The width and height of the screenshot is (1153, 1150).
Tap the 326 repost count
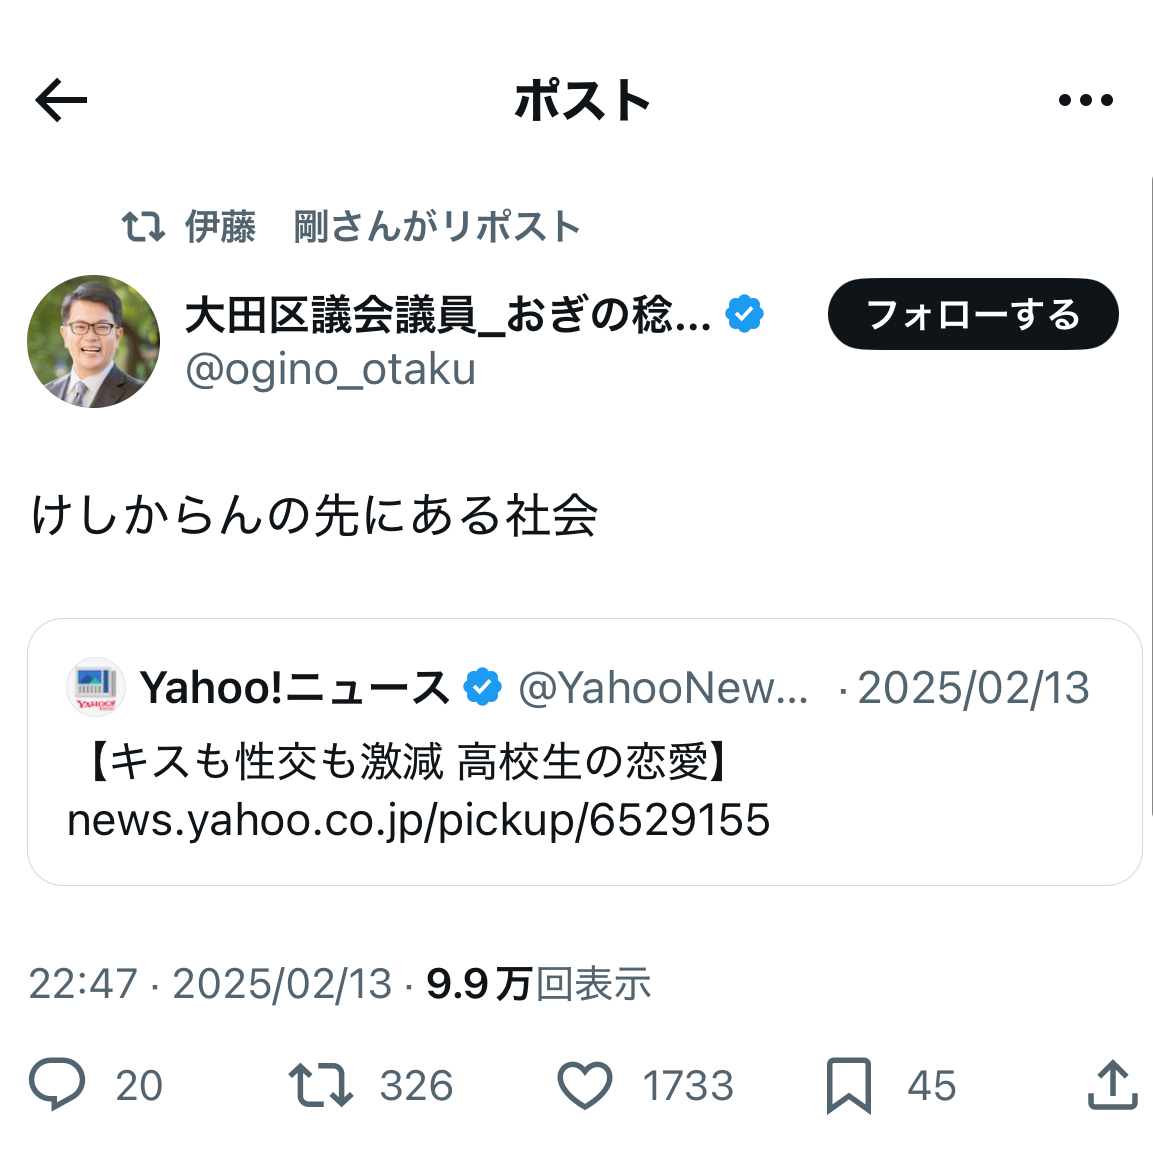416,1086
